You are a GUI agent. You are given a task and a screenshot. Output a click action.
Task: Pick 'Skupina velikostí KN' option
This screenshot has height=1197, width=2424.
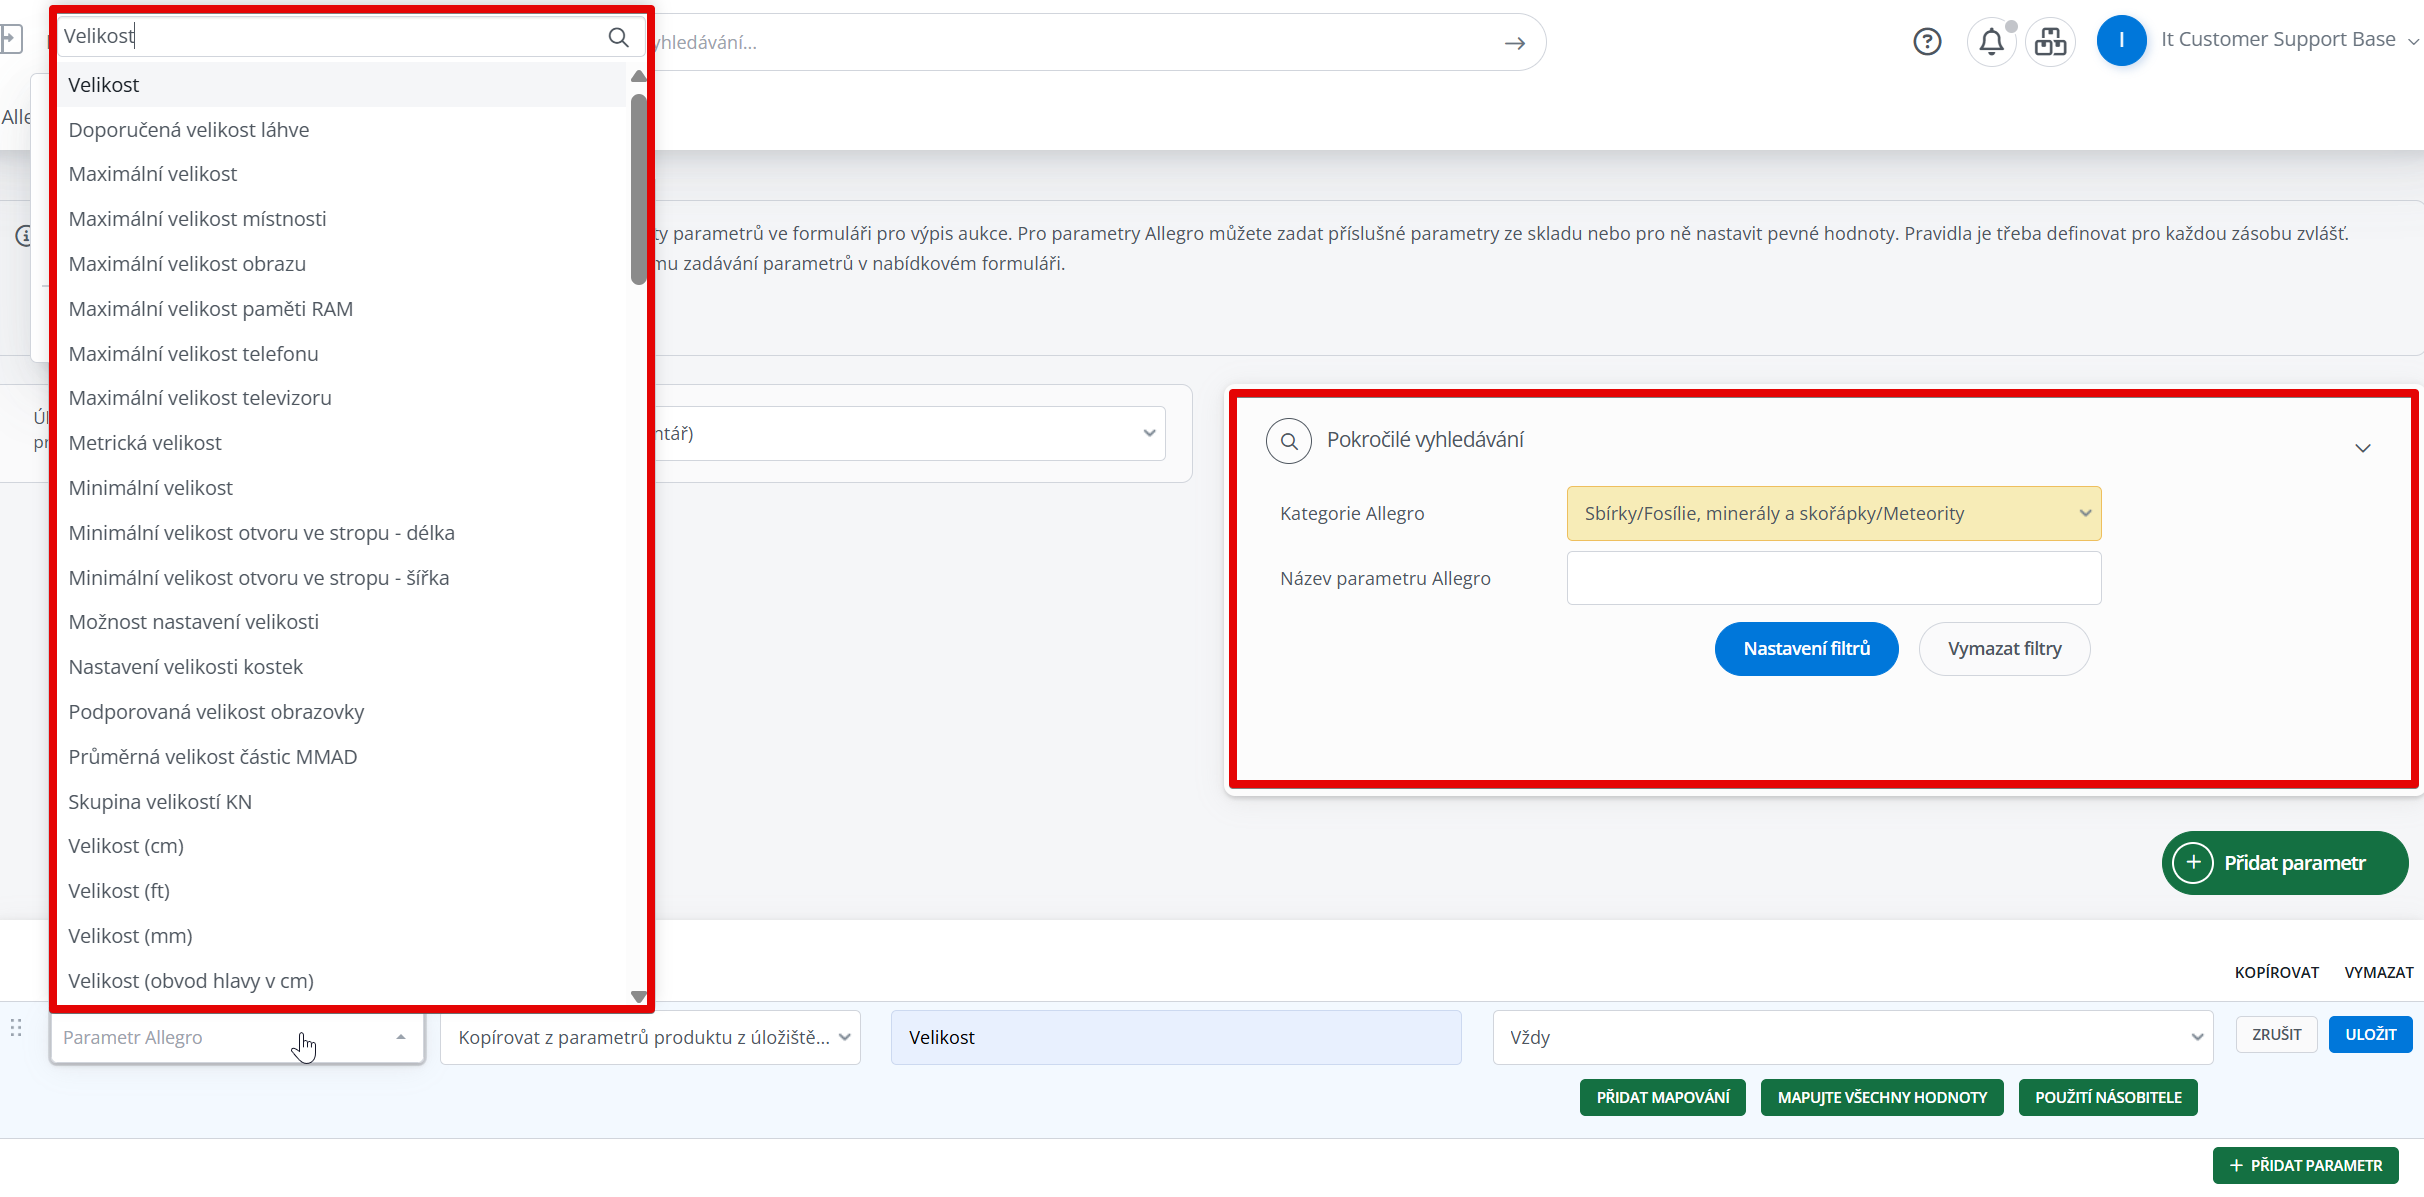[342, 802]
